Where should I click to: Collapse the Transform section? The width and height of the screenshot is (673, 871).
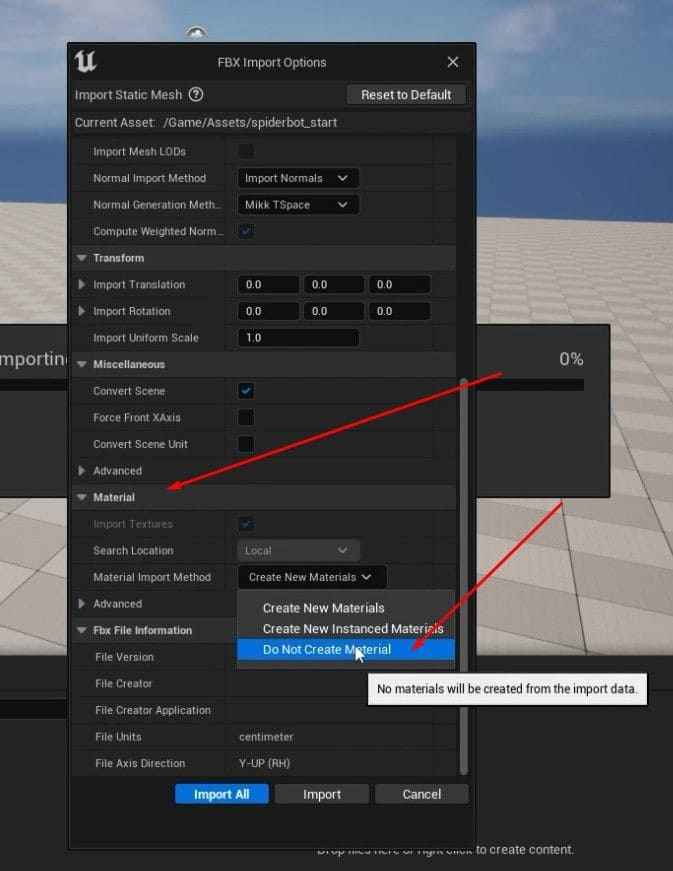[82, 258]
